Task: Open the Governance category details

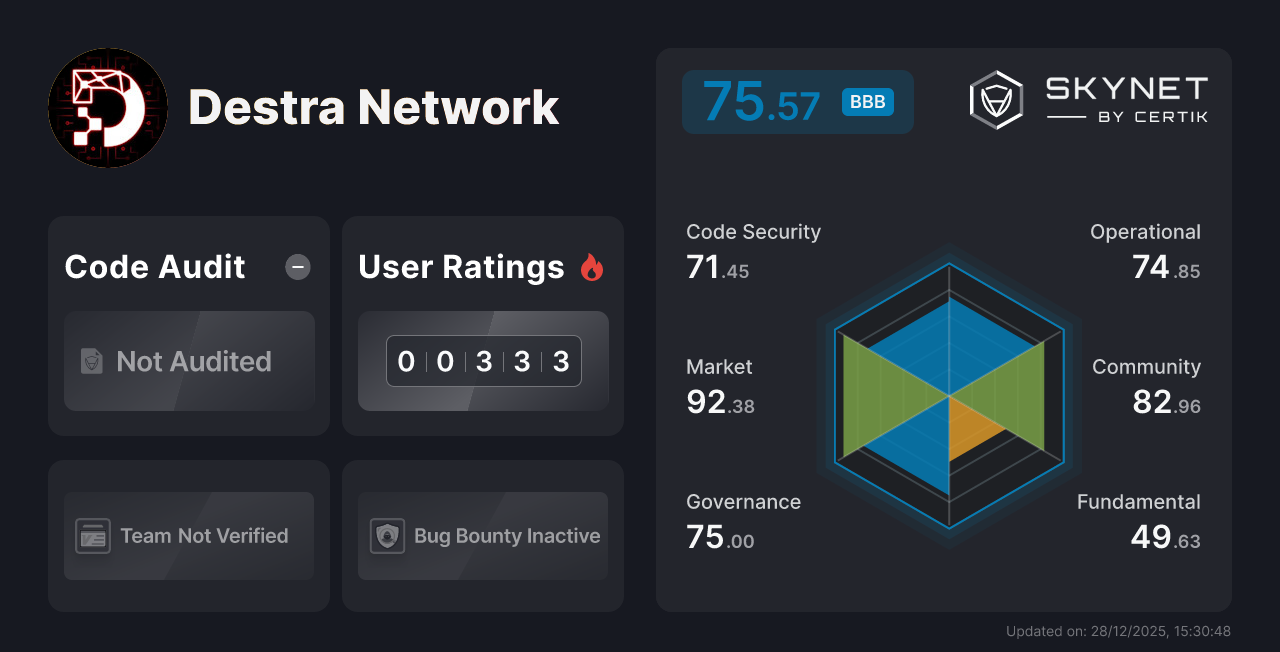Action: (x=743, y=518)
